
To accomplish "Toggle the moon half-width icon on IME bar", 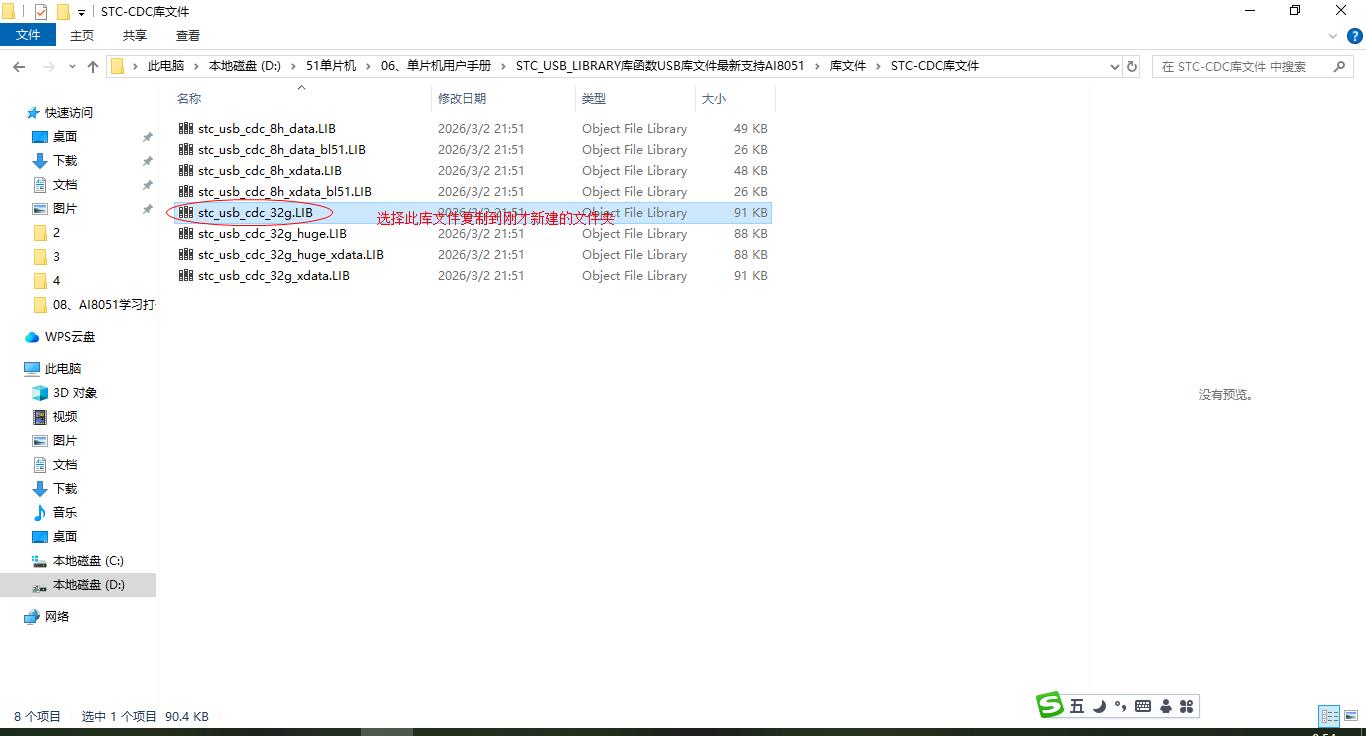I will pos(1099,706).
